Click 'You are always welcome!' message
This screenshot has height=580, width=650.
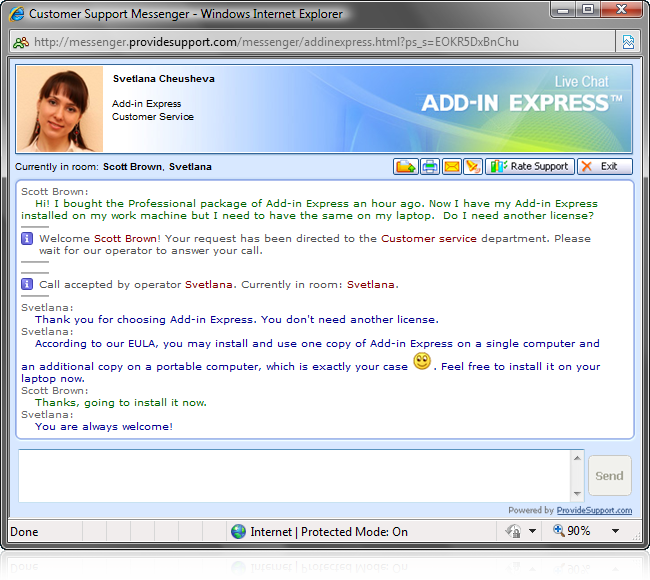pos(104,427)
